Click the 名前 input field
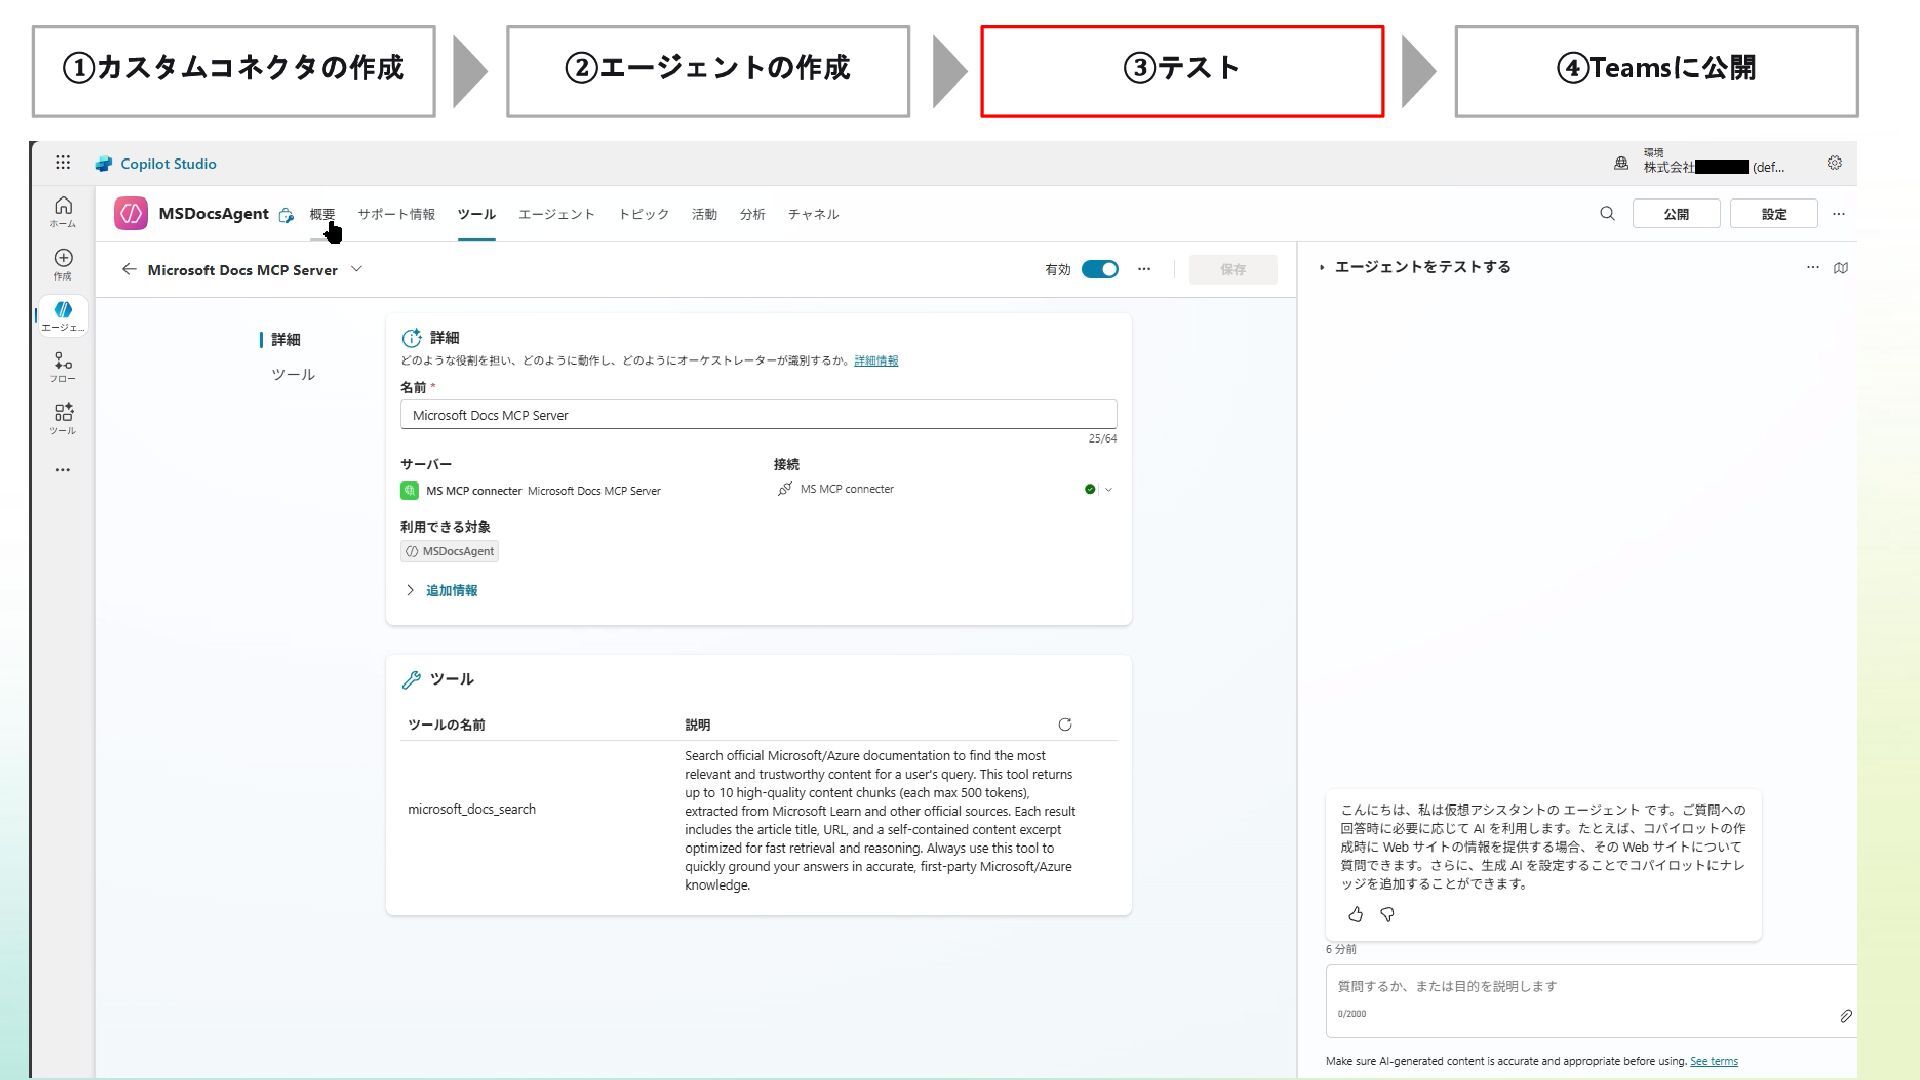1920x1080 pixels. (x=758, y=414)
